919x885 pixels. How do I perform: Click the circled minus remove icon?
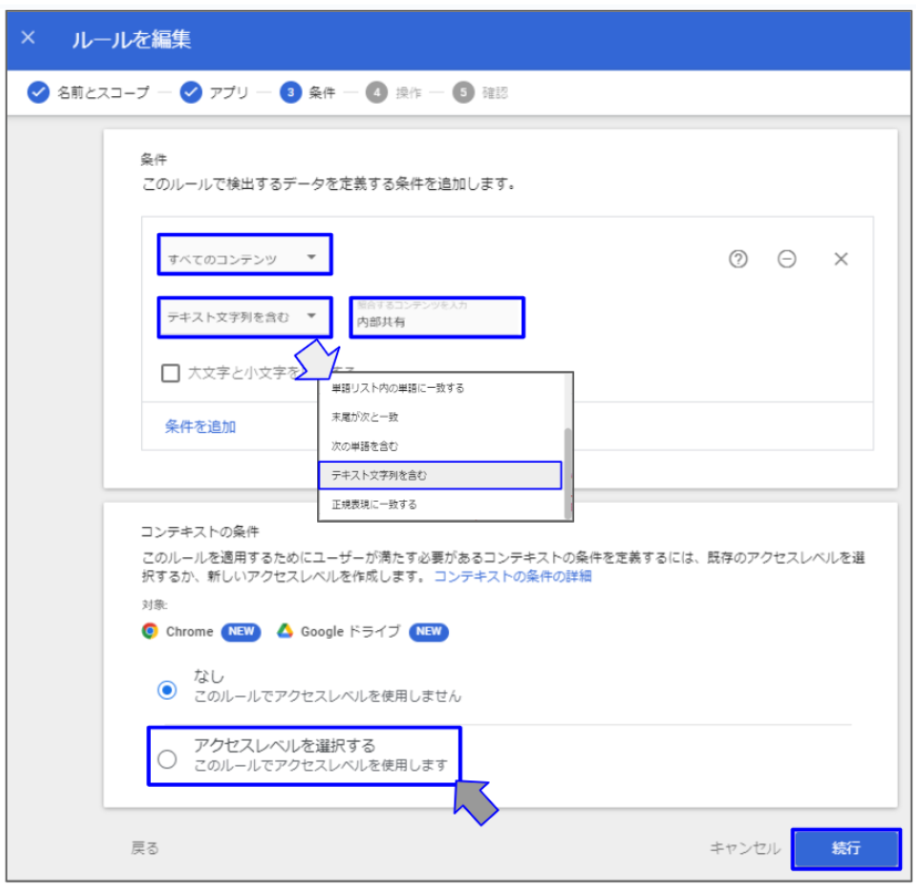(x=787, y=259)
